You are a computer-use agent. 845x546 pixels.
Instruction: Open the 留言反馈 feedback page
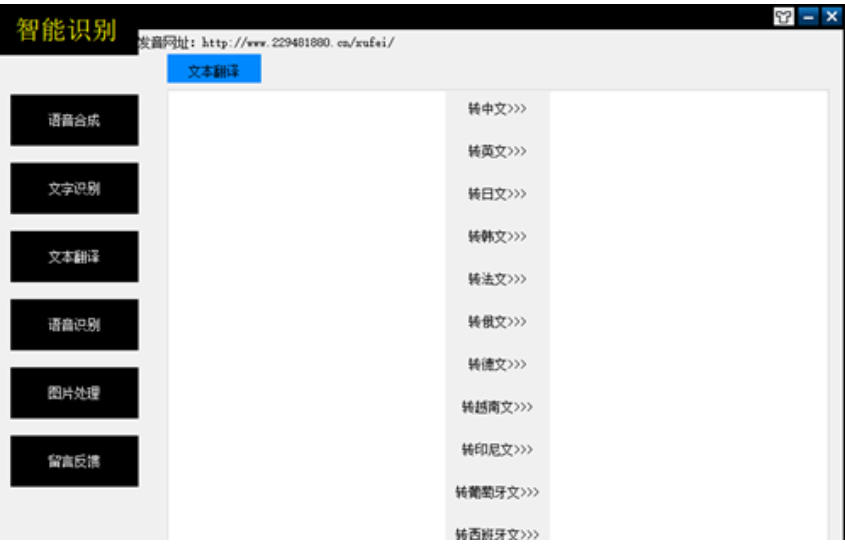[74, 461]
